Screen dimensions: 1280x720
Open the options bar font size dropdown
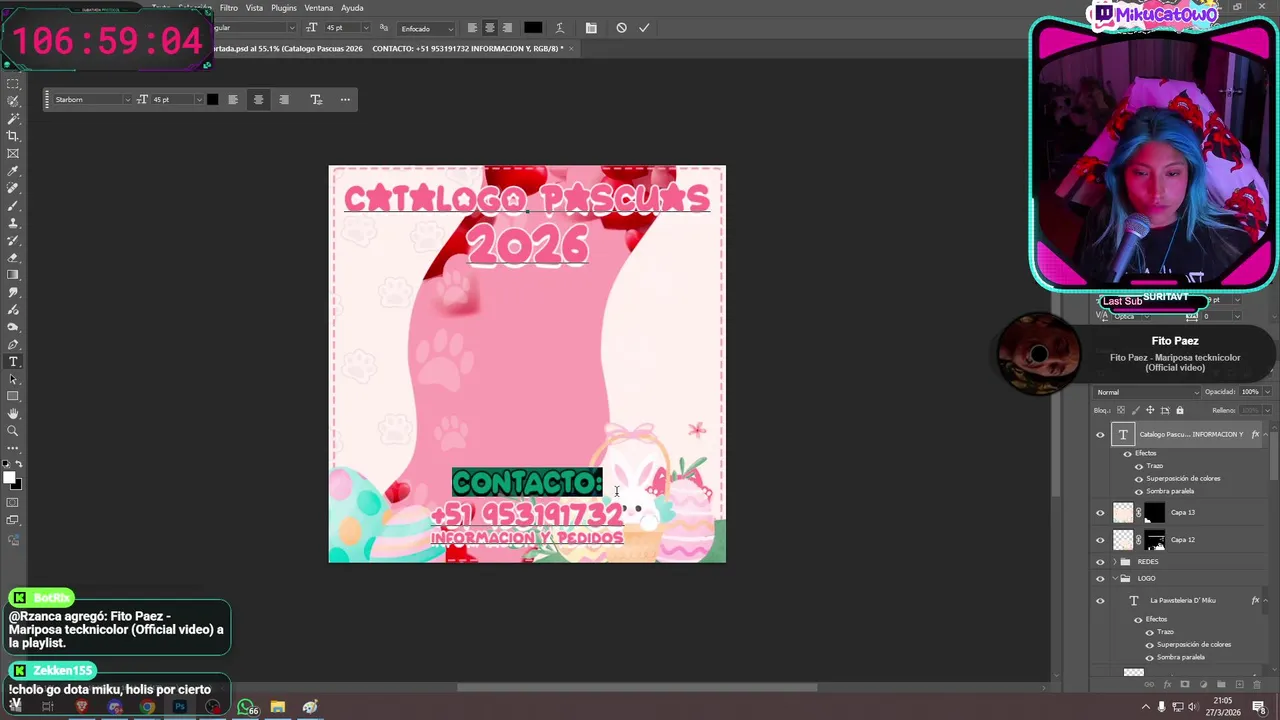click(364, 28)
